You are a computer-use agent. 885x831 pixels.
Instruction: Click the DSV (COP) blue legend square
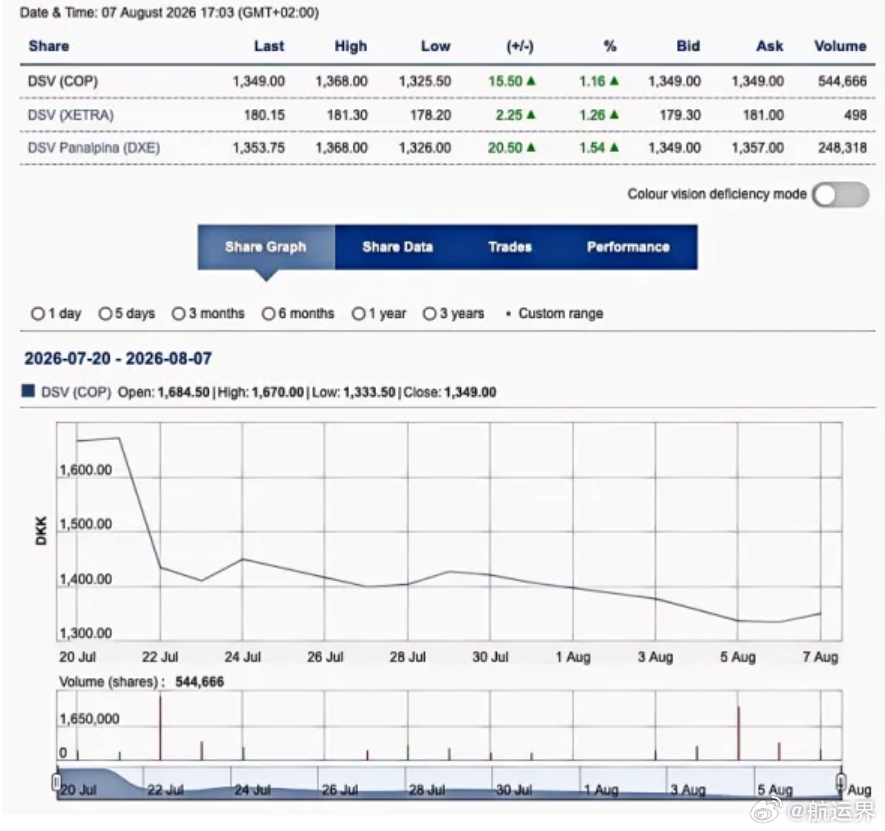[x=28, y=391]
